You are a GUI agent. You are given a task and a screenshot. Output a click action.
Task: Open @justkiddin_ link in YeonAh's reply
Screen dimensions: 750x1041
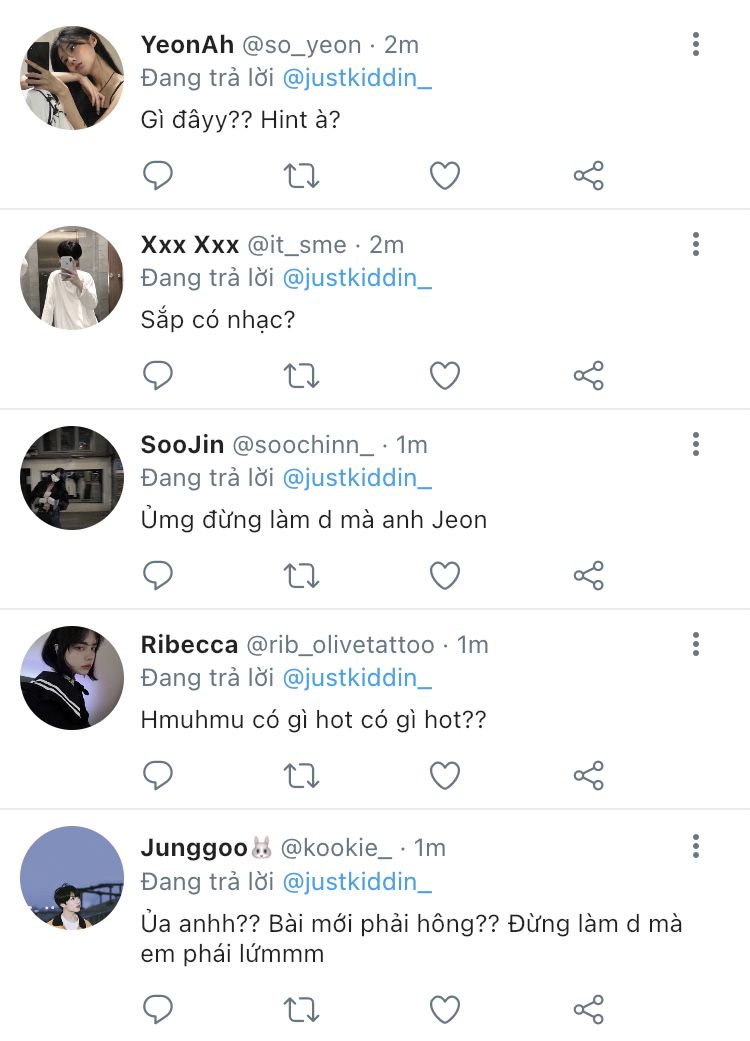357,78
